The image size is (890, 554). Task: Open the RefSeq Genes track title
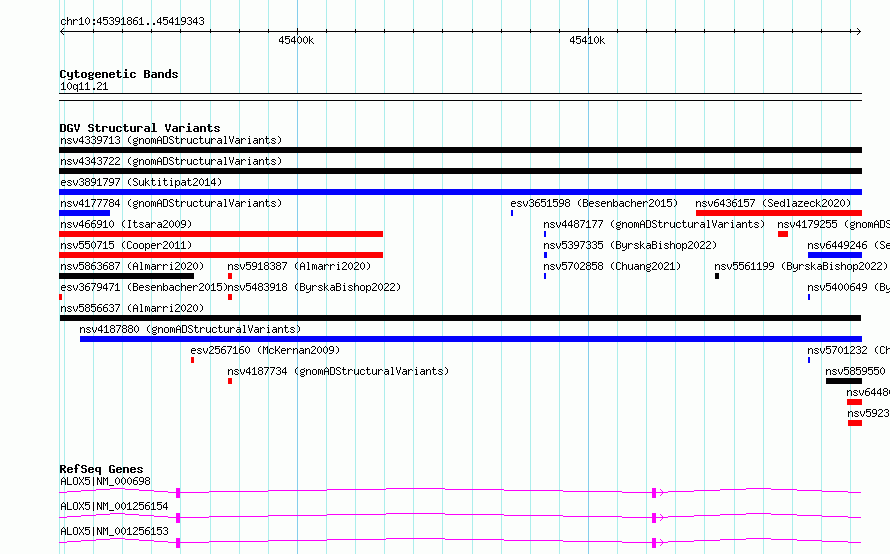click(101, 469)
